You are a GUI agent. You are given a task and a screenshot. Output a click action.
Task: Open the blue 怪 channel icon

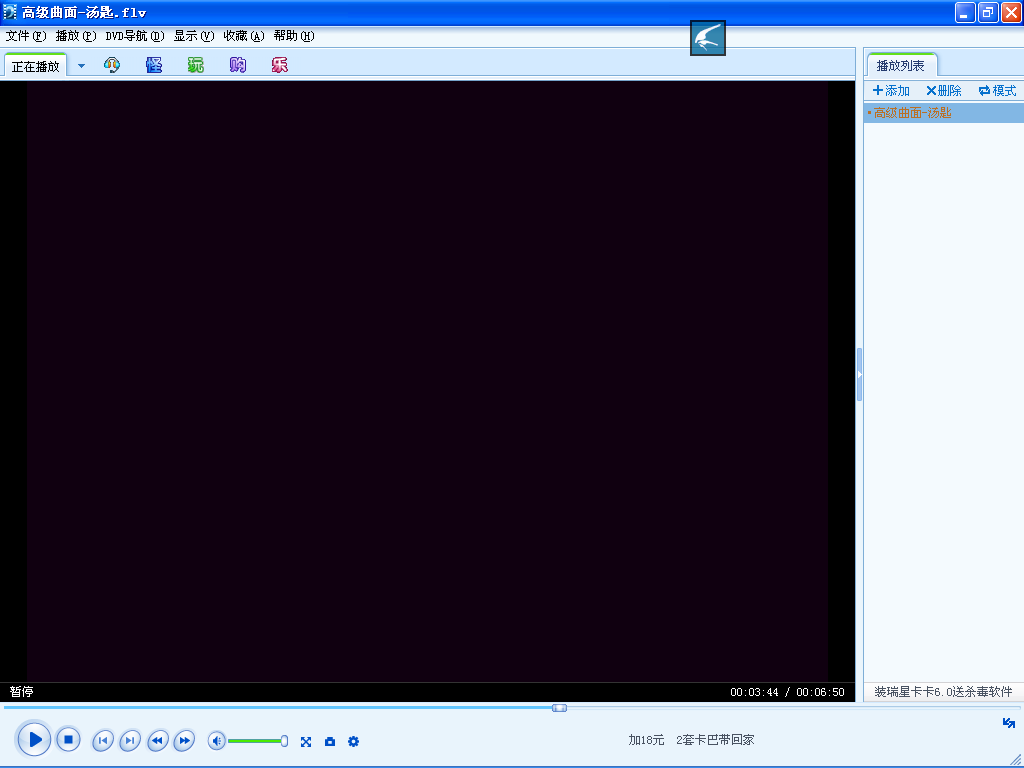[x=153, y=65]
